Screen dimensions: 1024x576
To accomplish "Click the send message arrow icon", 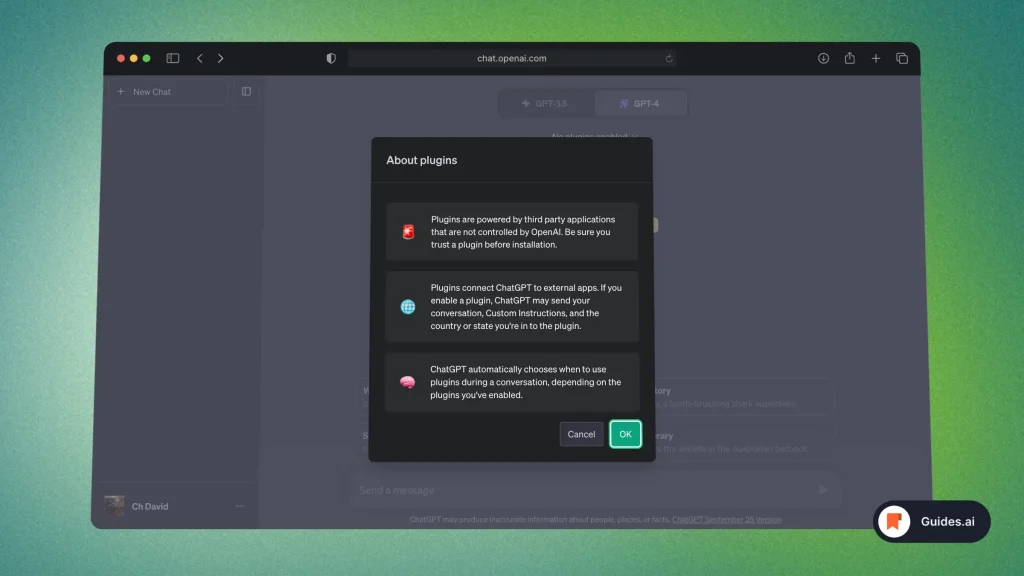I will 824,489.
